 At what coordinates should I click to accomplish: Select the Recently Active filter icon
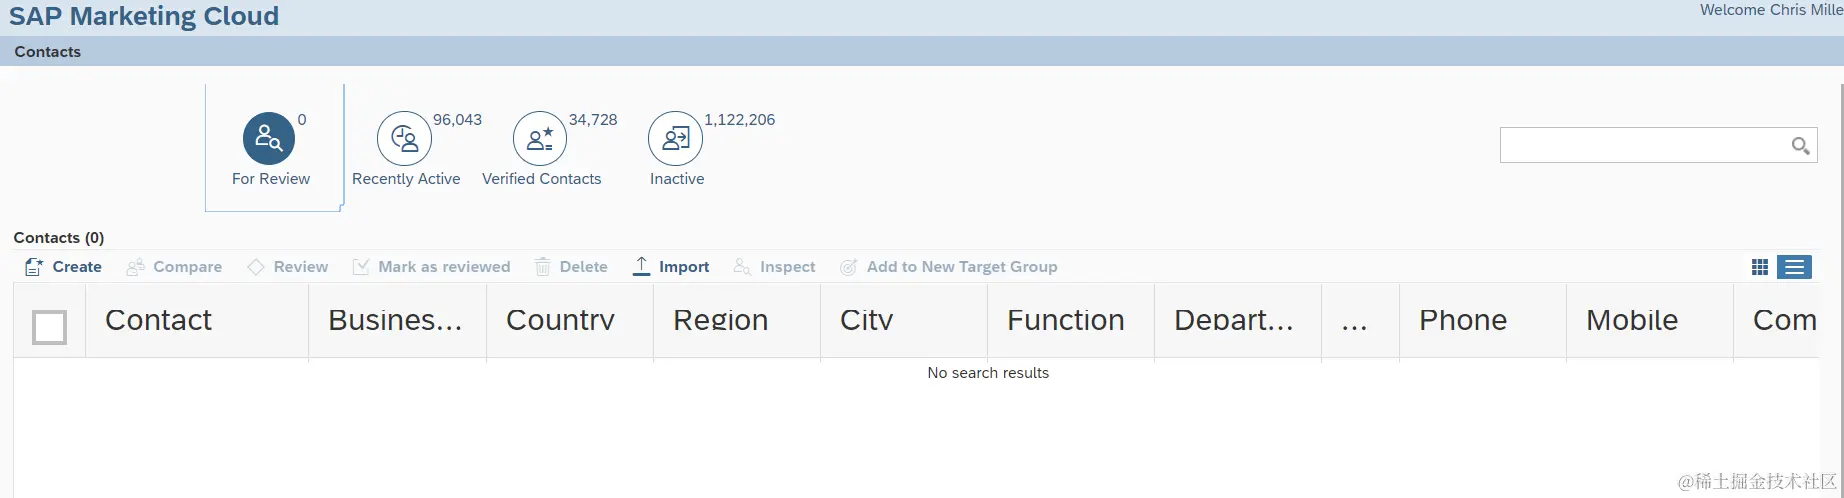click(x=404, y=138)
